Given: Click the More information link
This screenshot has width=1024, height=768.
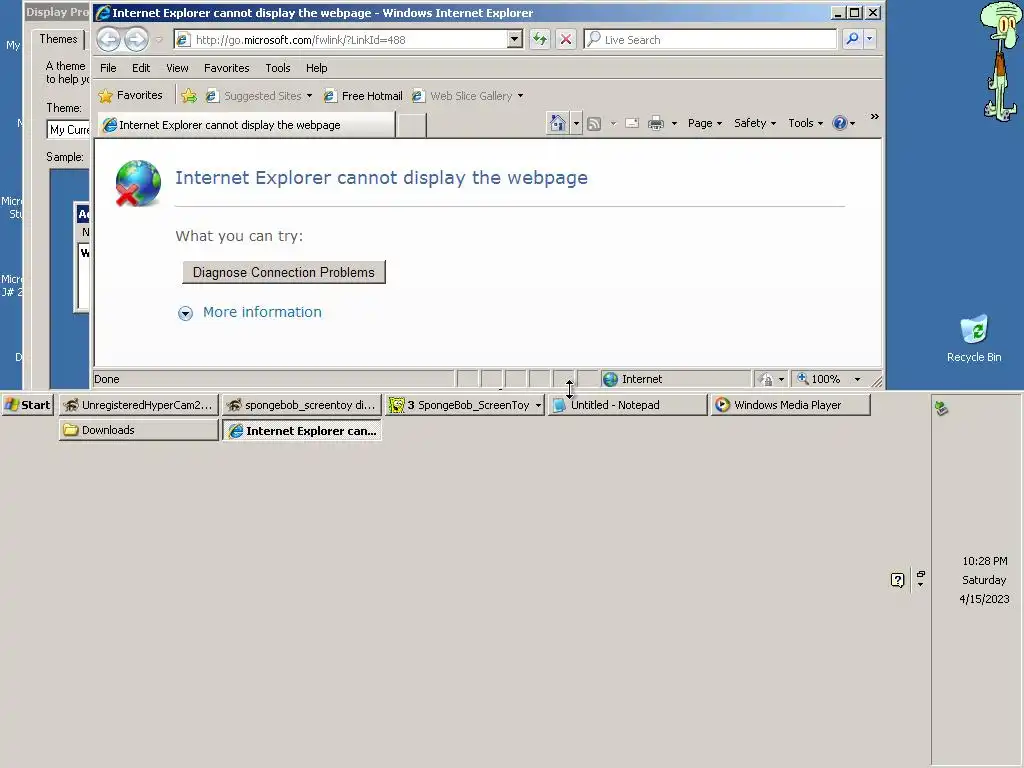Looking at the screenshot, I should [x=262, y=312].
